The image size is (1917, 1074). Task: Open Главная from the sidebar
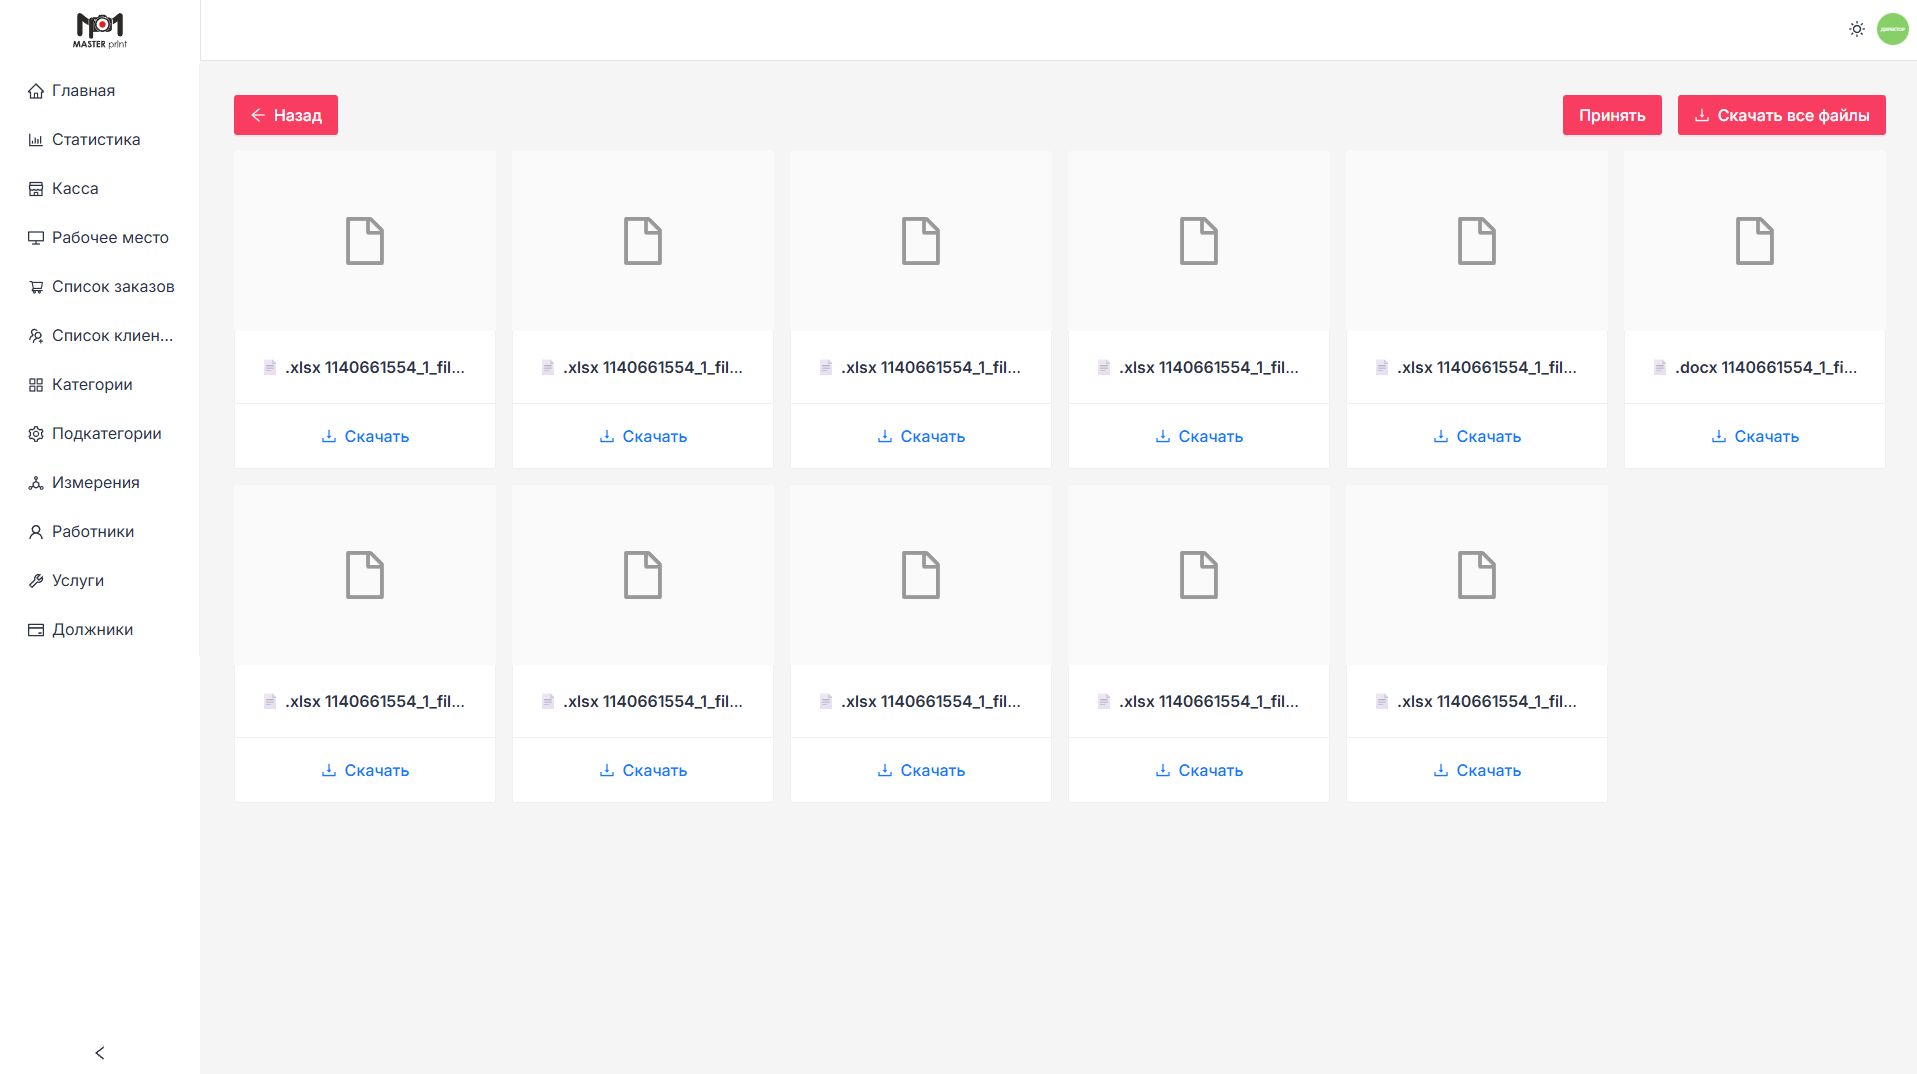pos(83,91)
